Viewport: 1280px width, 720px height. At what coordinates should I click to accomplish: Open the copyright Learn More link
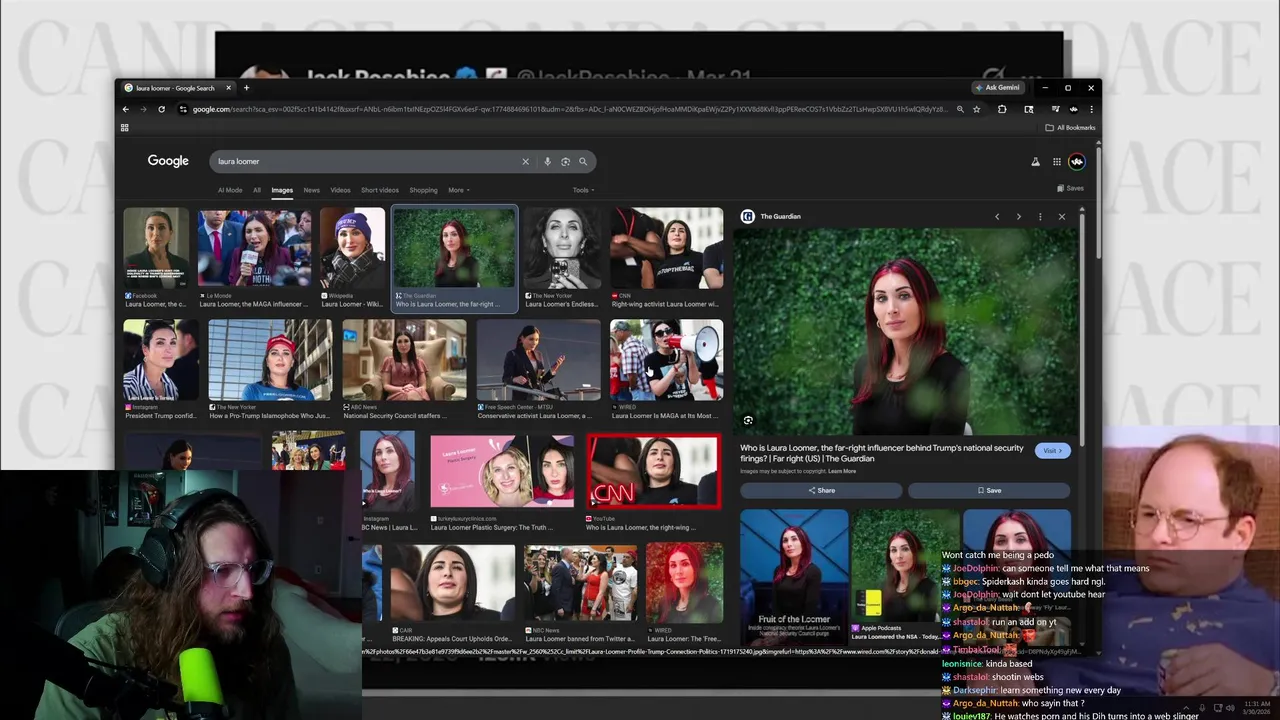pos(842,471)
